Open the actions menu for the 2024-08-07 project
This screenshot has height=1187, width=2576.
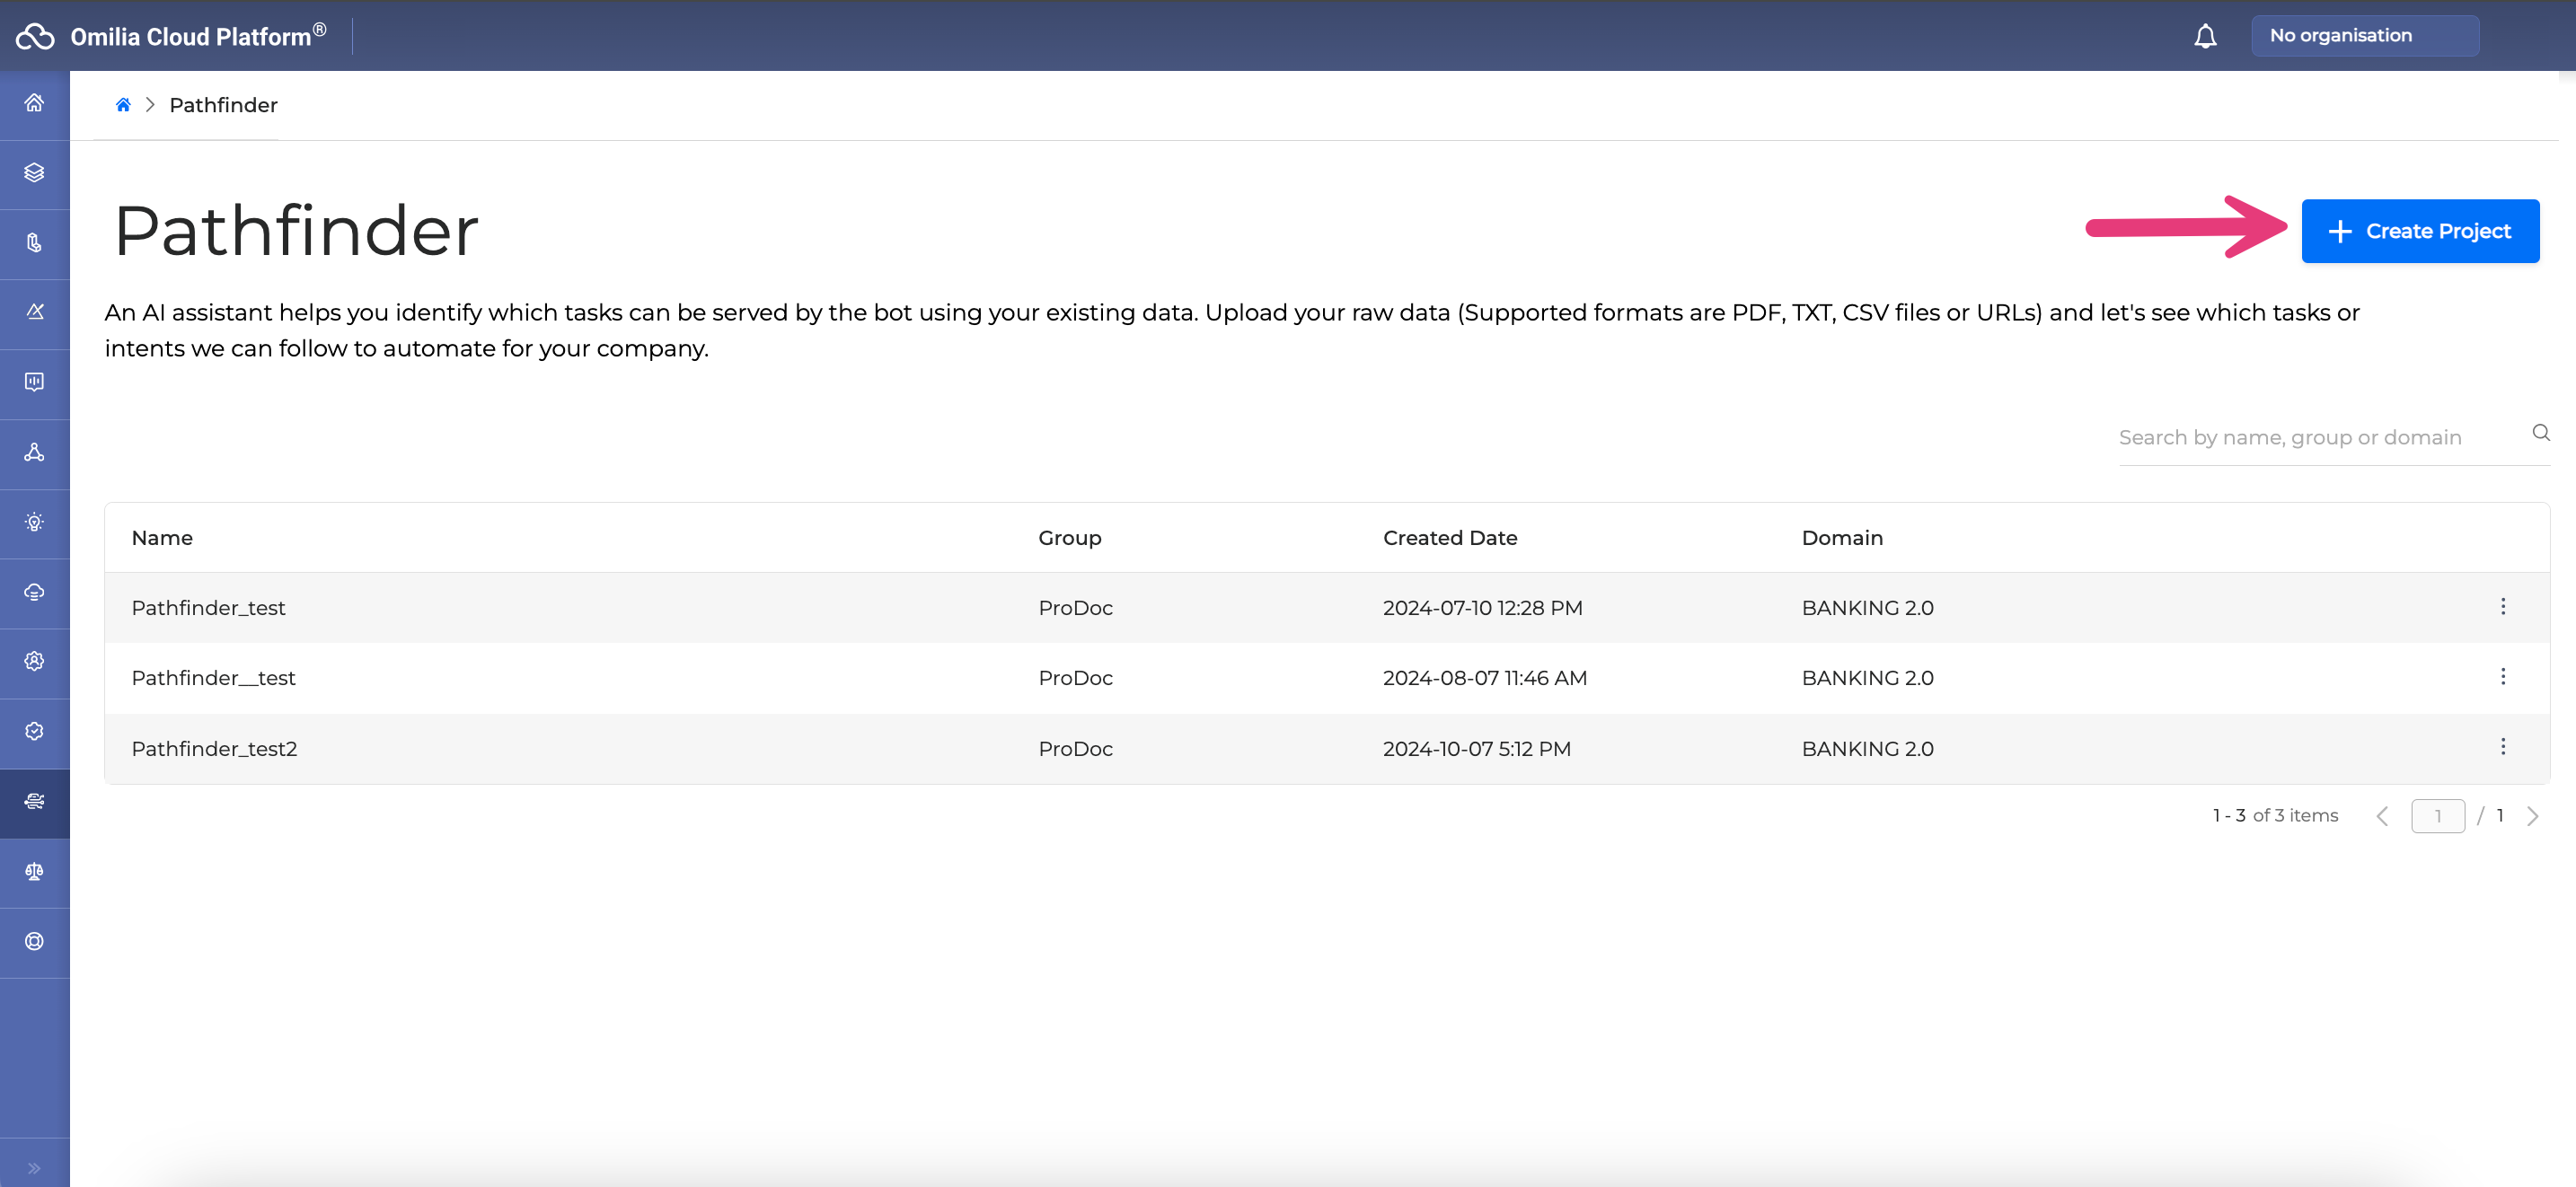2502,677
